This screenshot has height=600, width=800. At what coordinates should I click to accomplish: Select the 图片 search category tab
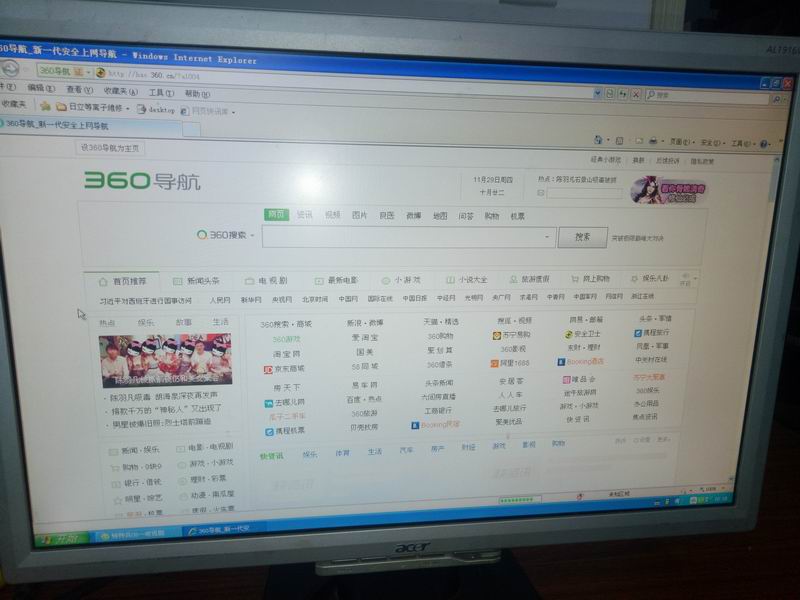(x=360, y=215)
